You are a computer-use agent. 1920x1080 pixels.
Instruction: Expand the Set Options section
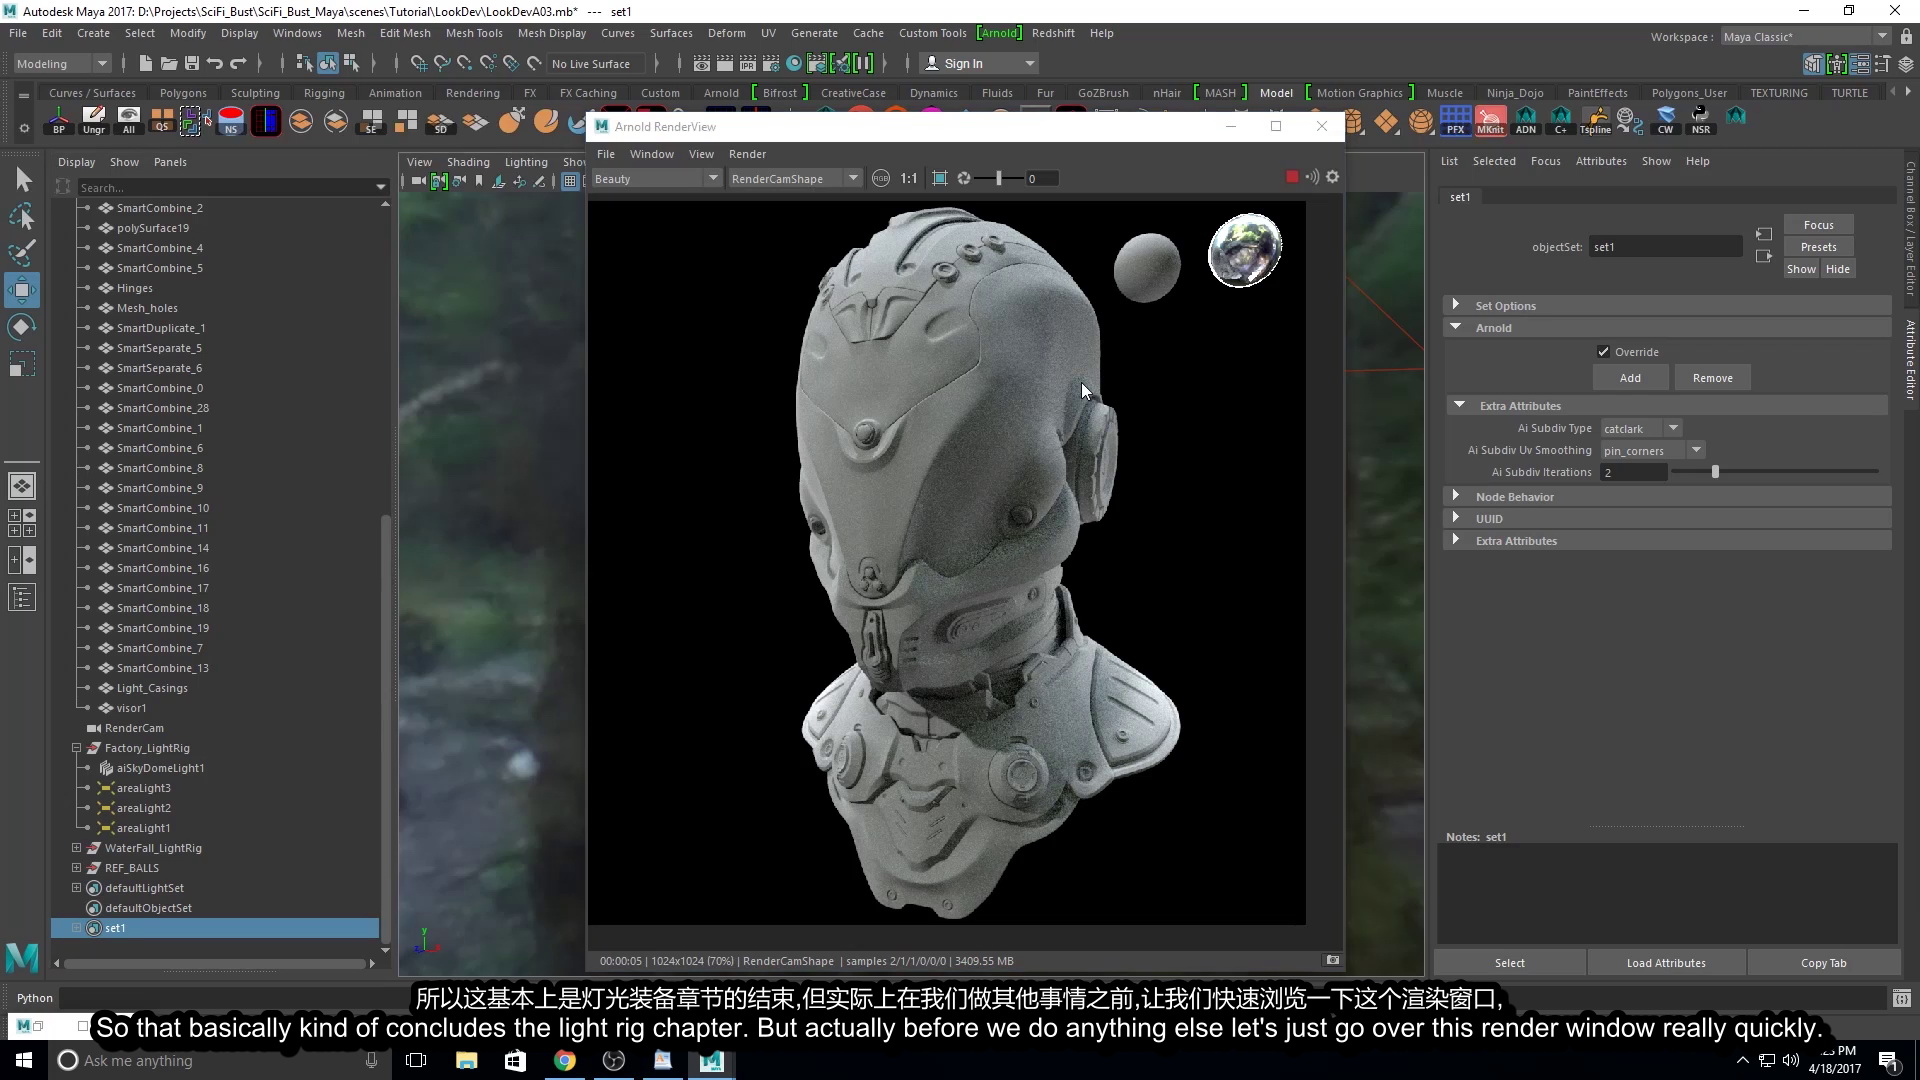click(x=1456, y=305)
